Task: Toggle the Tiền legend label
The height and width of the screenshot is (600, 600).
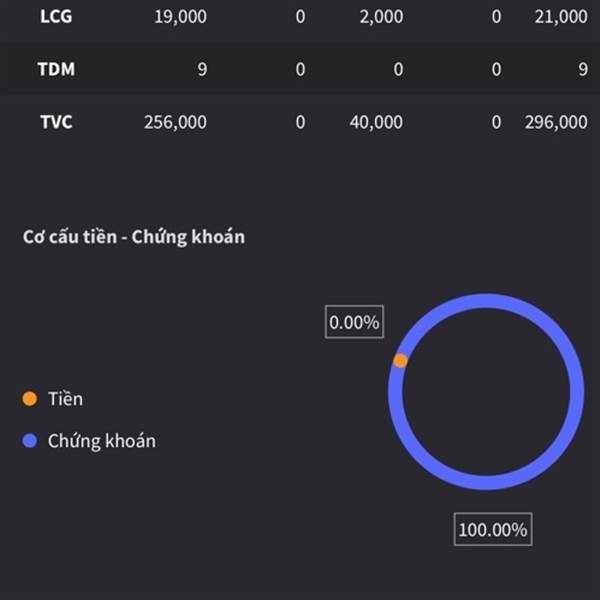Action: point(65,398)
